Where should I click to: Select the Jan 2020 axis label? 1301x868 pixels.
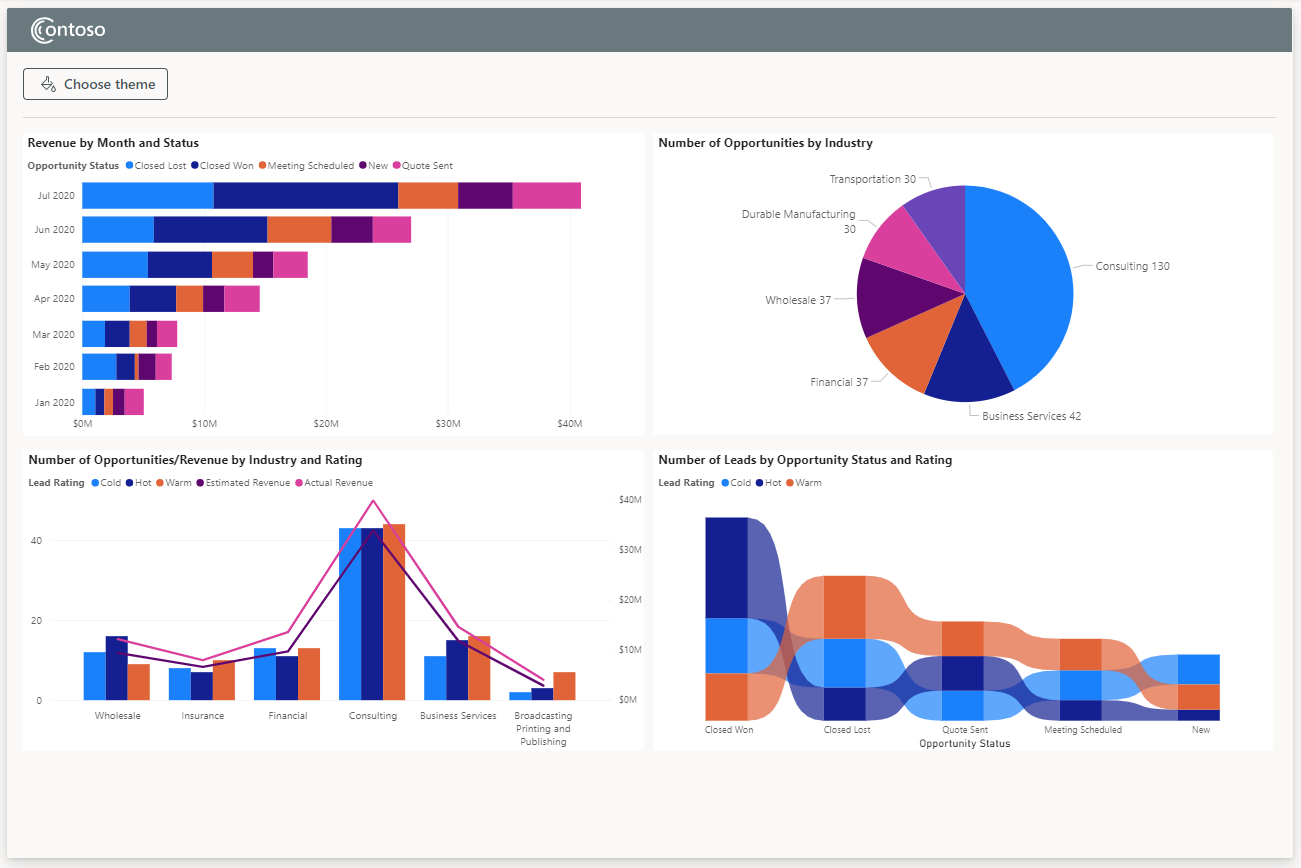pyautogui.click(x=53, y=402)
